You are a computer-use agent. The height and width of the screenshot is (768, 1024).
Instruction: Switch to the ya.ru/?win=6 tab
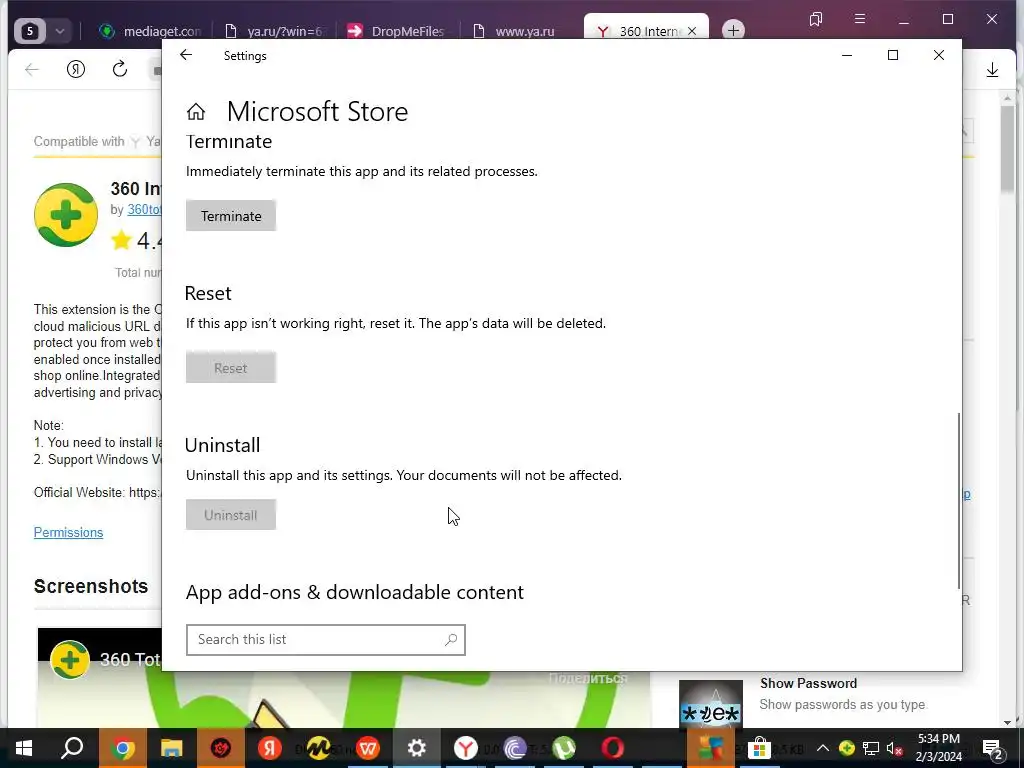click(274, 31)
